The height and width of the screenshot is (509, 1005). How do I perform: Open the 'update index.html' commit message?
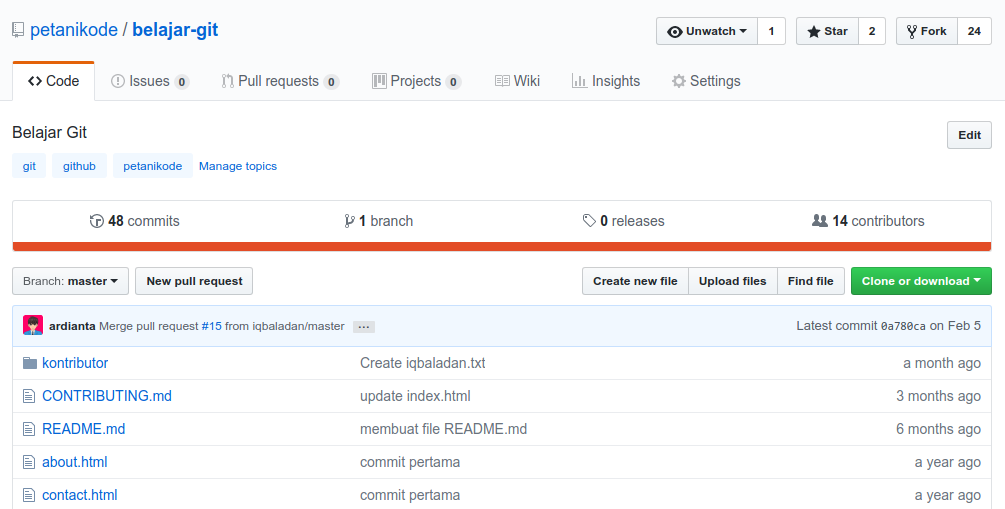[x=415, y=396]
